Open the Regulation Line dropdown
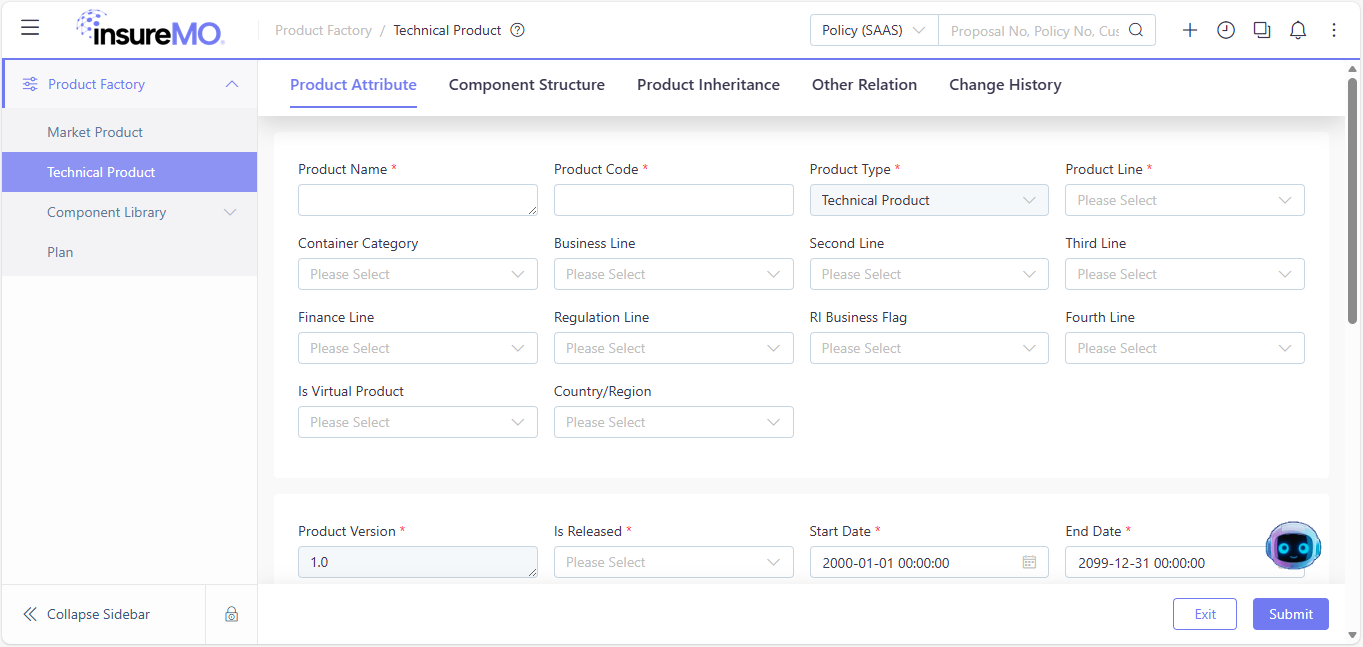 pos(674,348)
